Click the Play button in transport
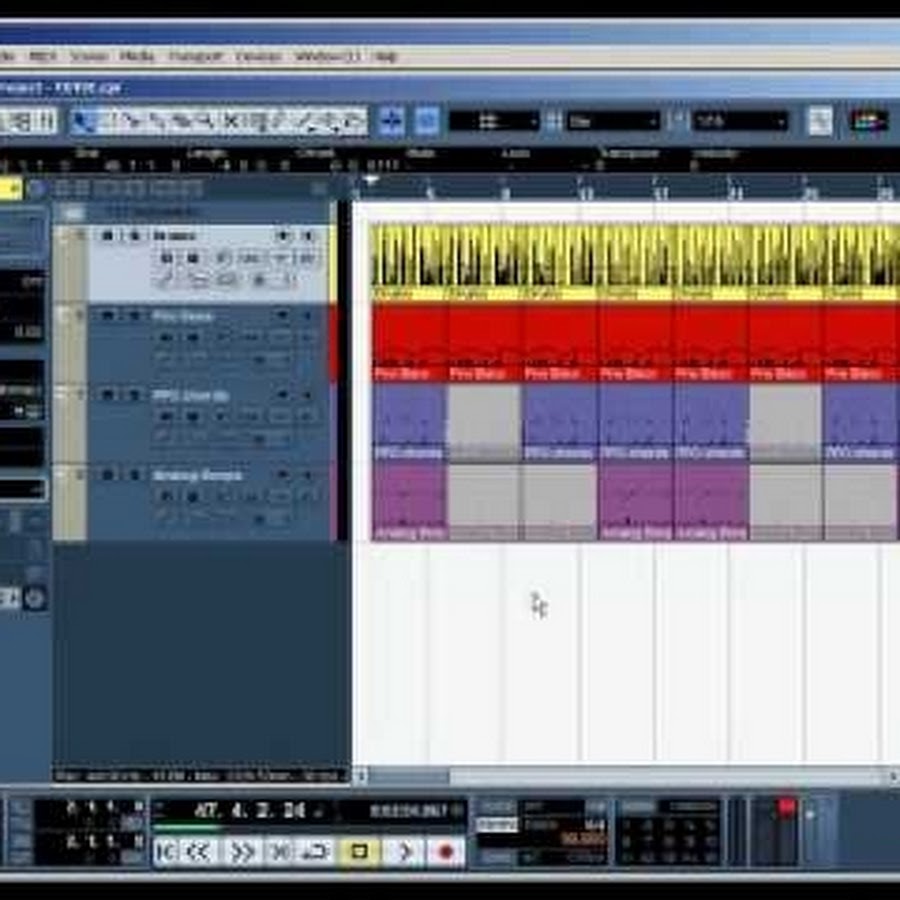 coord(403,852)
